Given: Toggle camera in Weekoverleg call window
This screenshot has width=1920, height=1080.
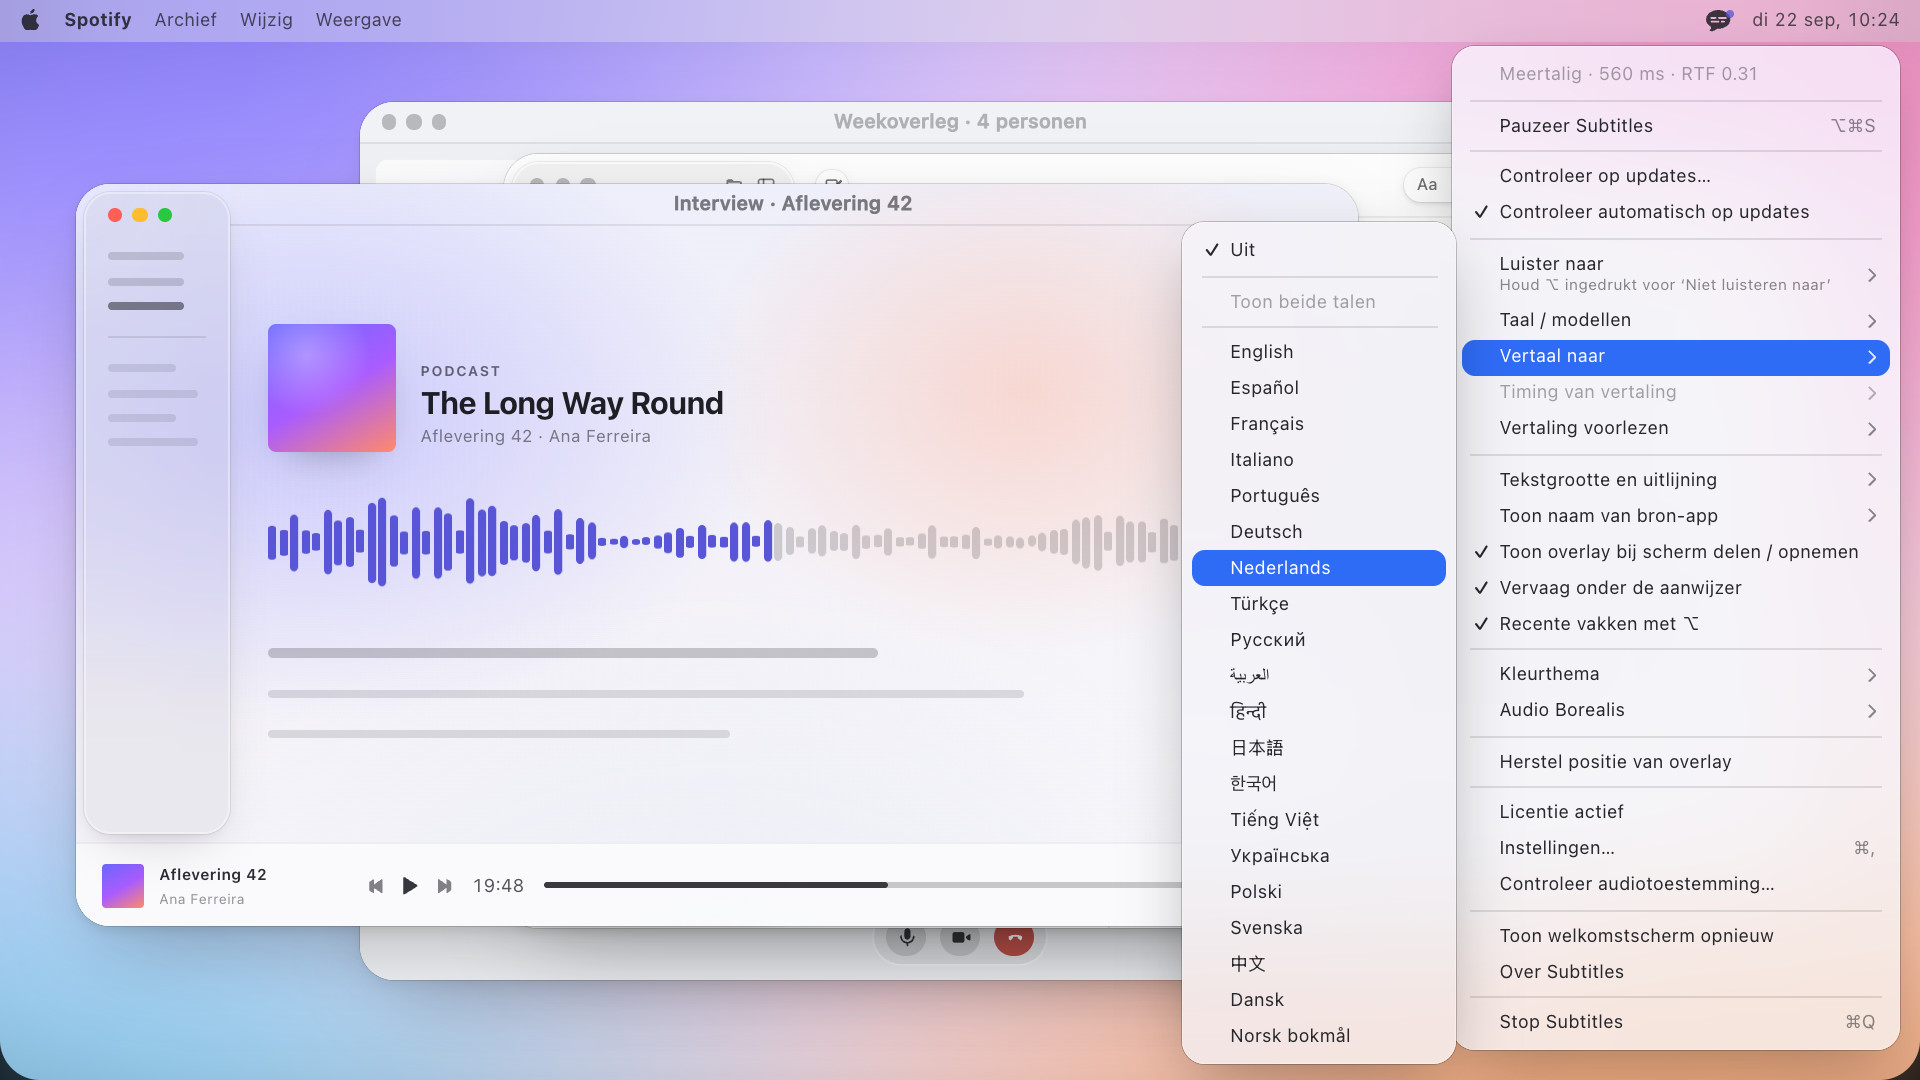Looking at the screenshot, I should (961, 938).
